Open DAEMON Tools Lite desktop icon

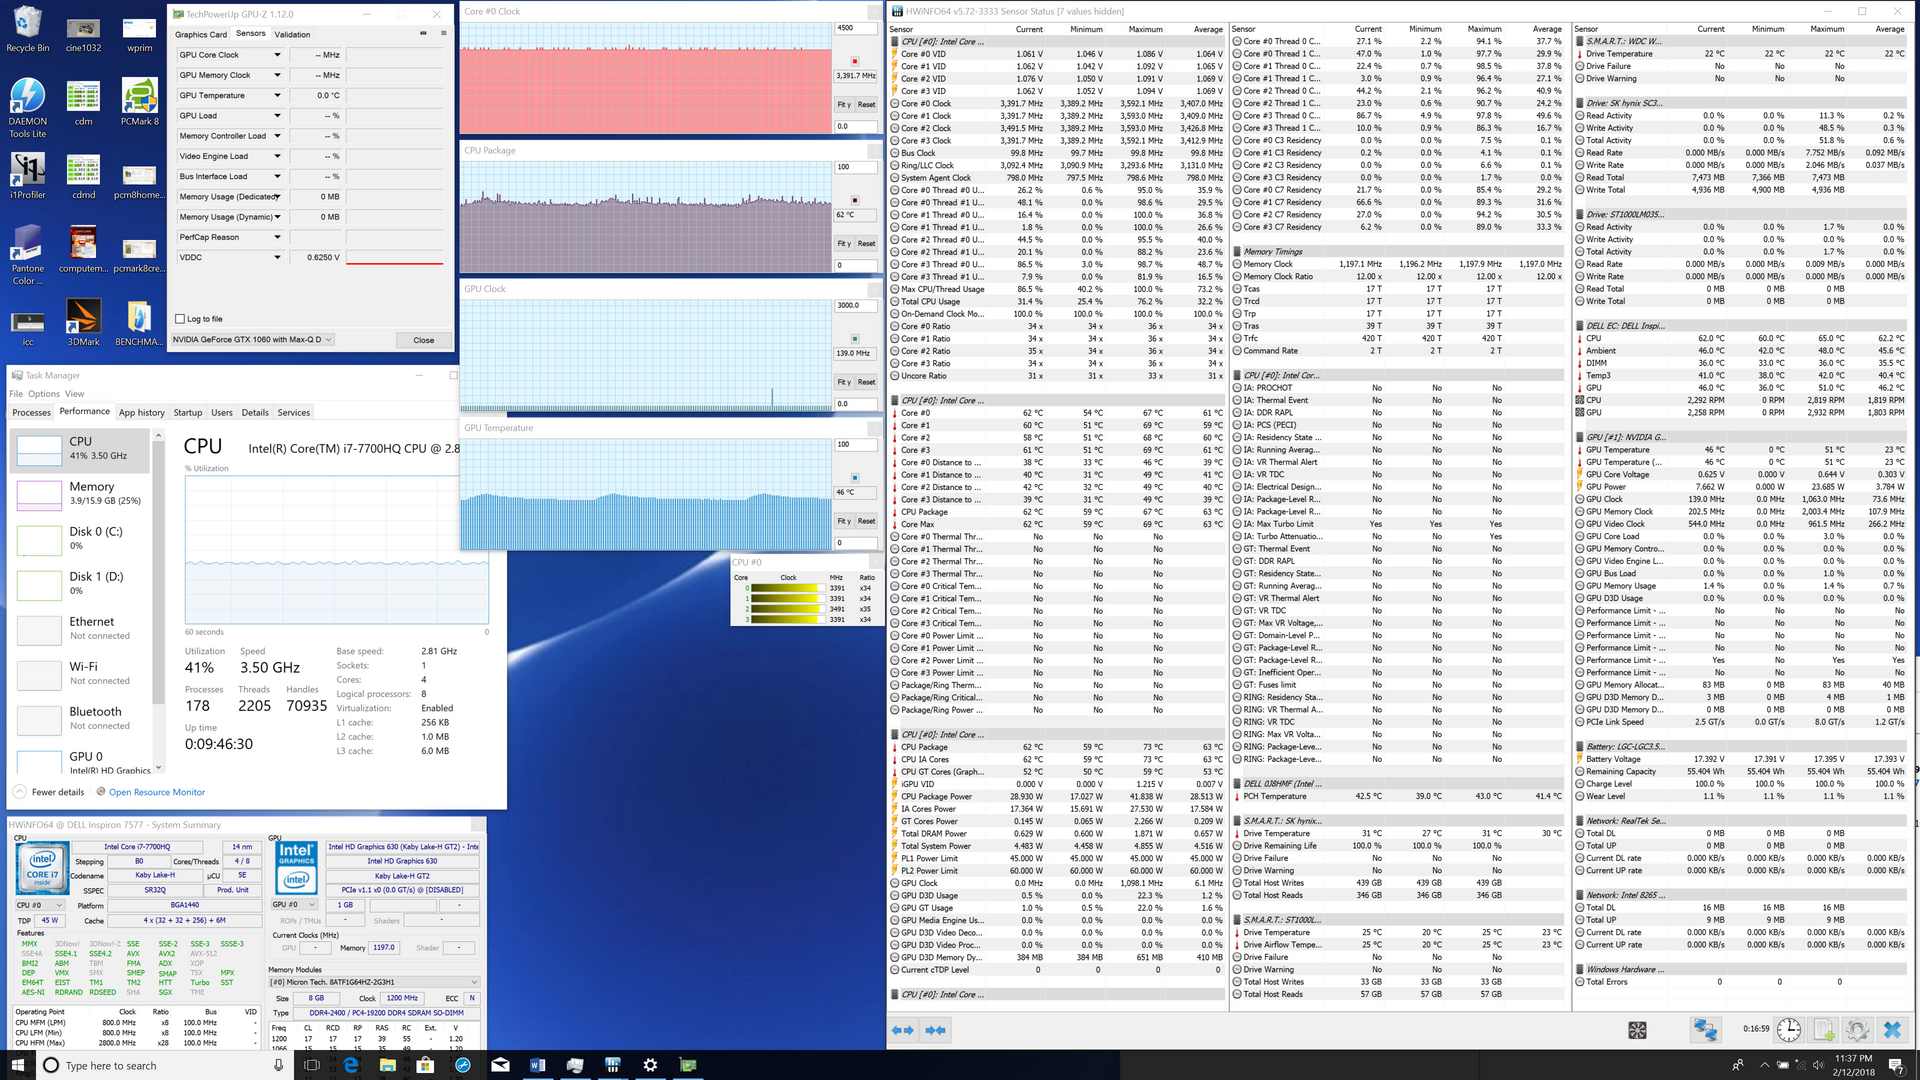tap(28, 108)
